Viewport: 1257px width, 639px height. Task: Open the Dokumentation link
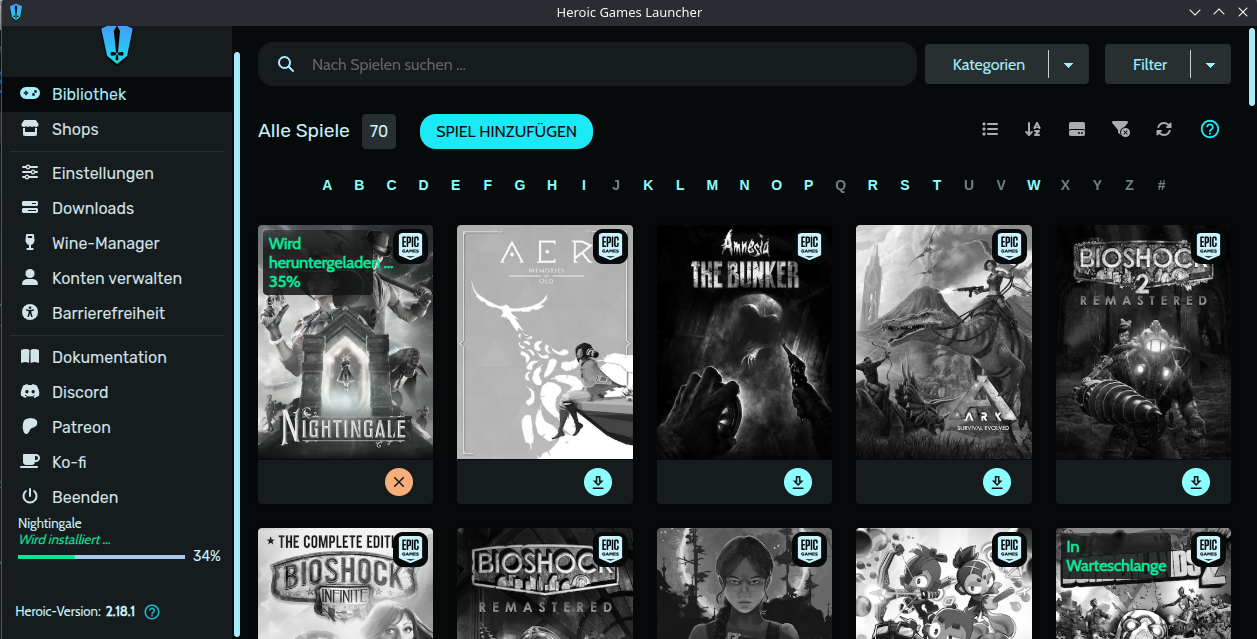coord(116,357)
